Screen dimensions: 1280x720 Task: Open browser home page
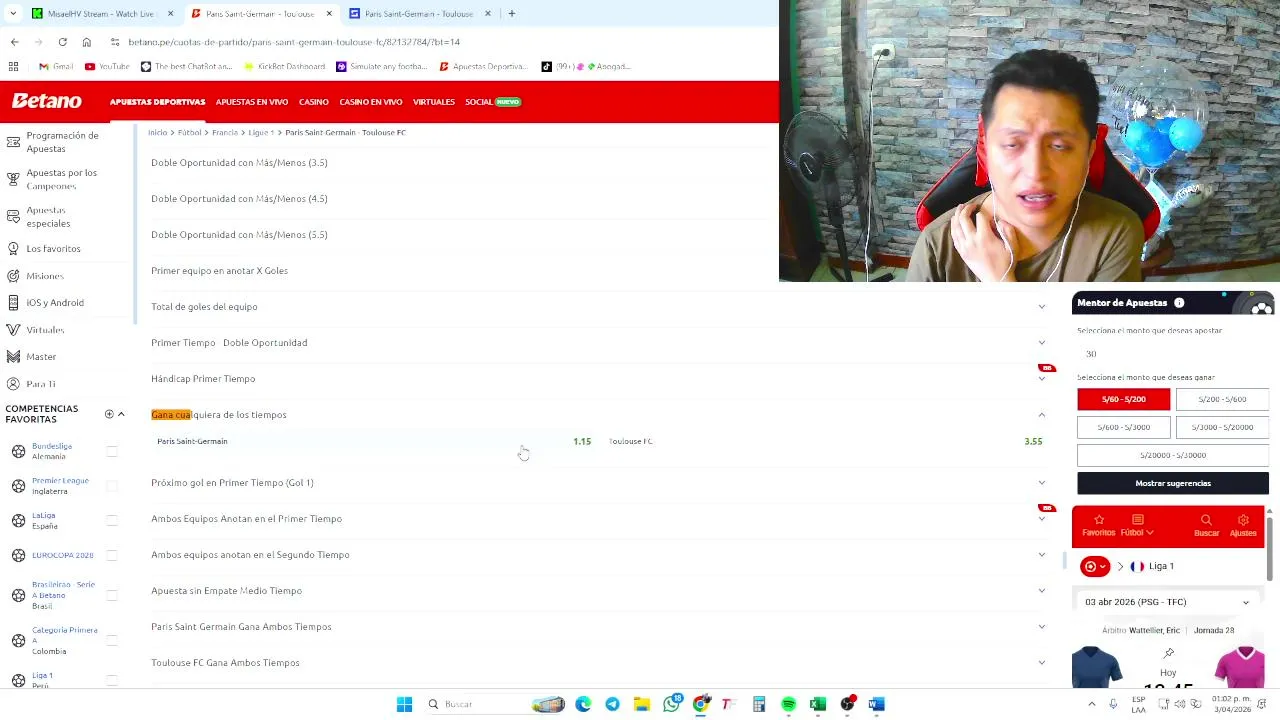pos(86,42)
